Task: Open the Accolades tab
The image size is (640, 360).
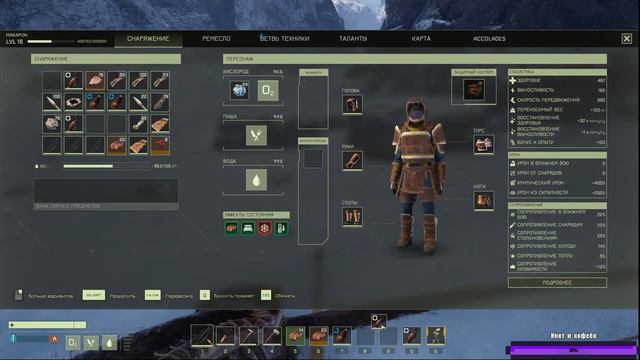Action: click(x=489, y=39)
